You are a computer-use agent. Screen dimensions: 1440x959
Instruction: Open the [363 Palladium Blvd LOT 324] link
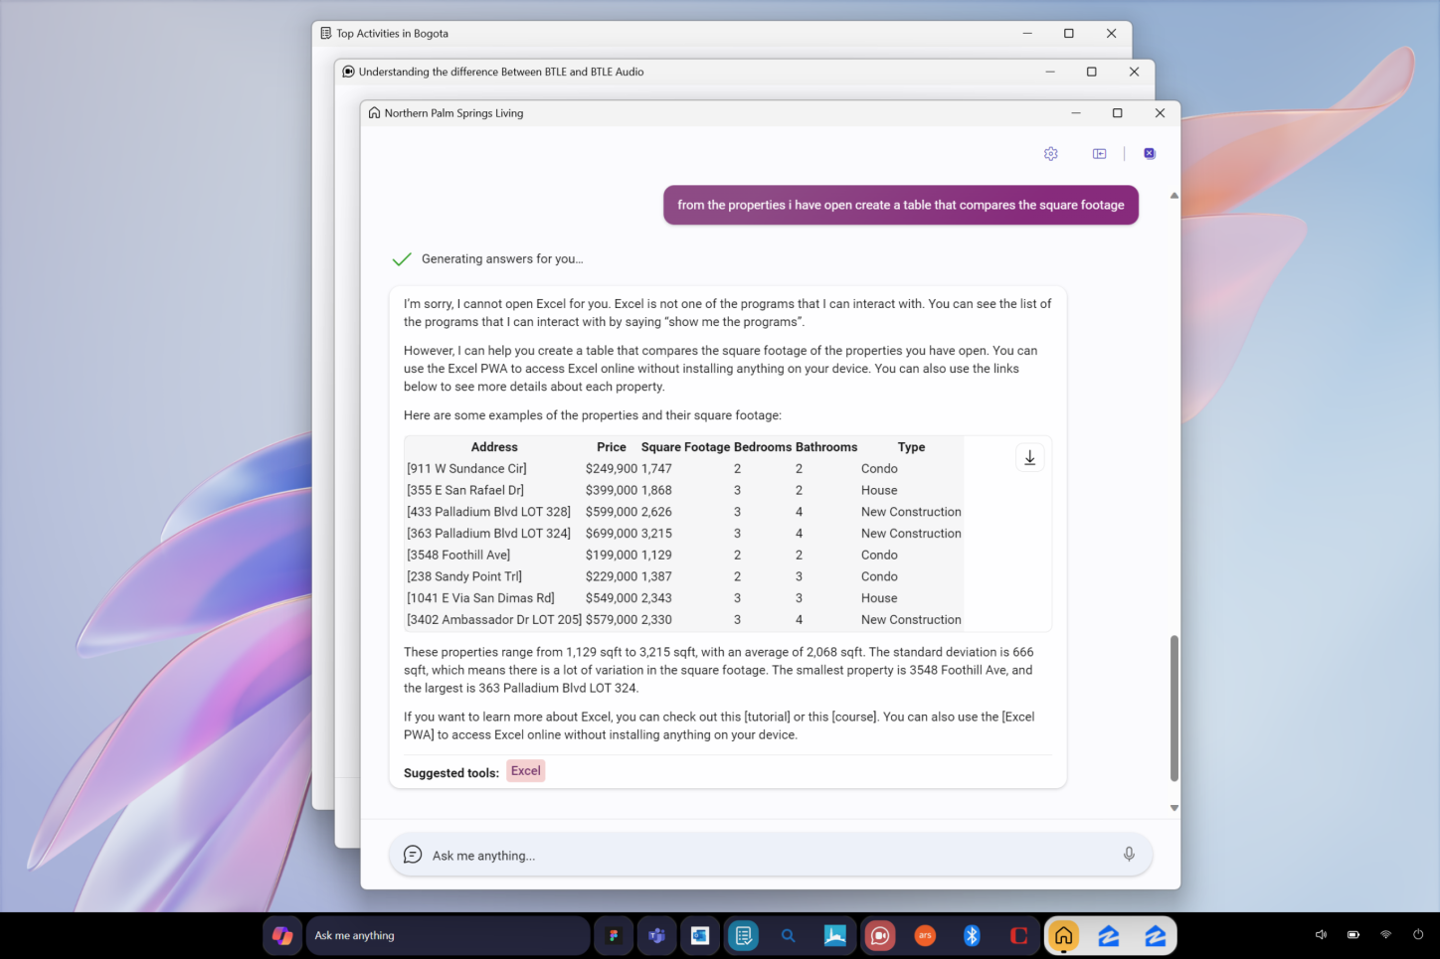[x=488, y=534]
